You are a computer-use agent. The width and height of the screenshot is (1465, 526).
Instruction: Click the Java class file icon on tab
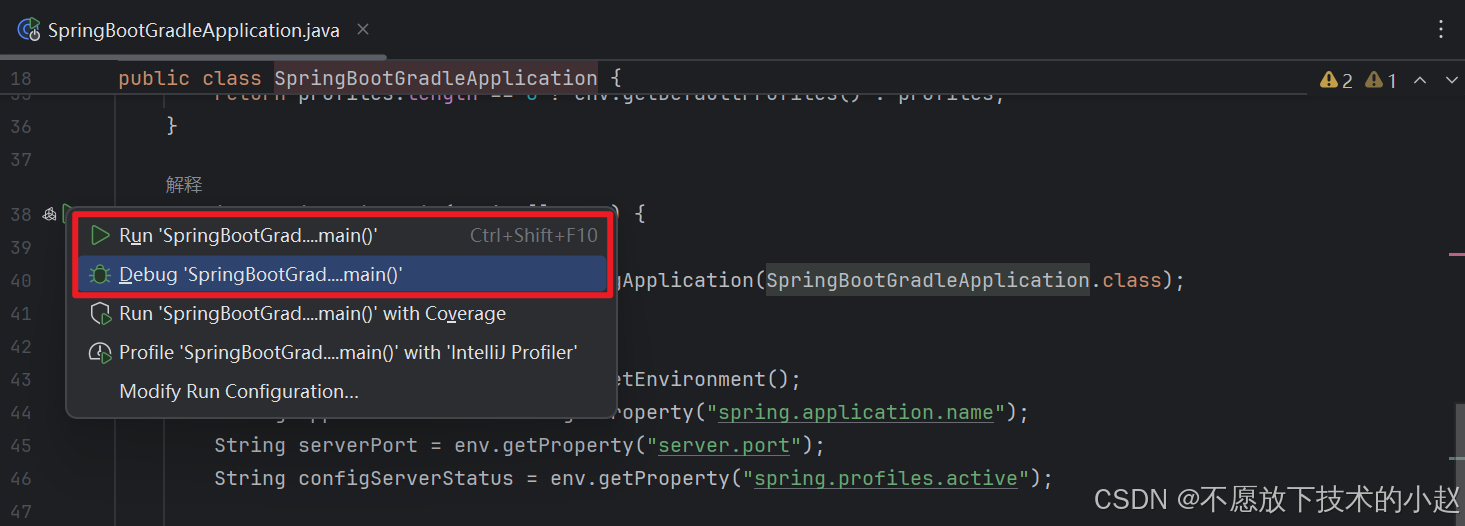[29, 30]
